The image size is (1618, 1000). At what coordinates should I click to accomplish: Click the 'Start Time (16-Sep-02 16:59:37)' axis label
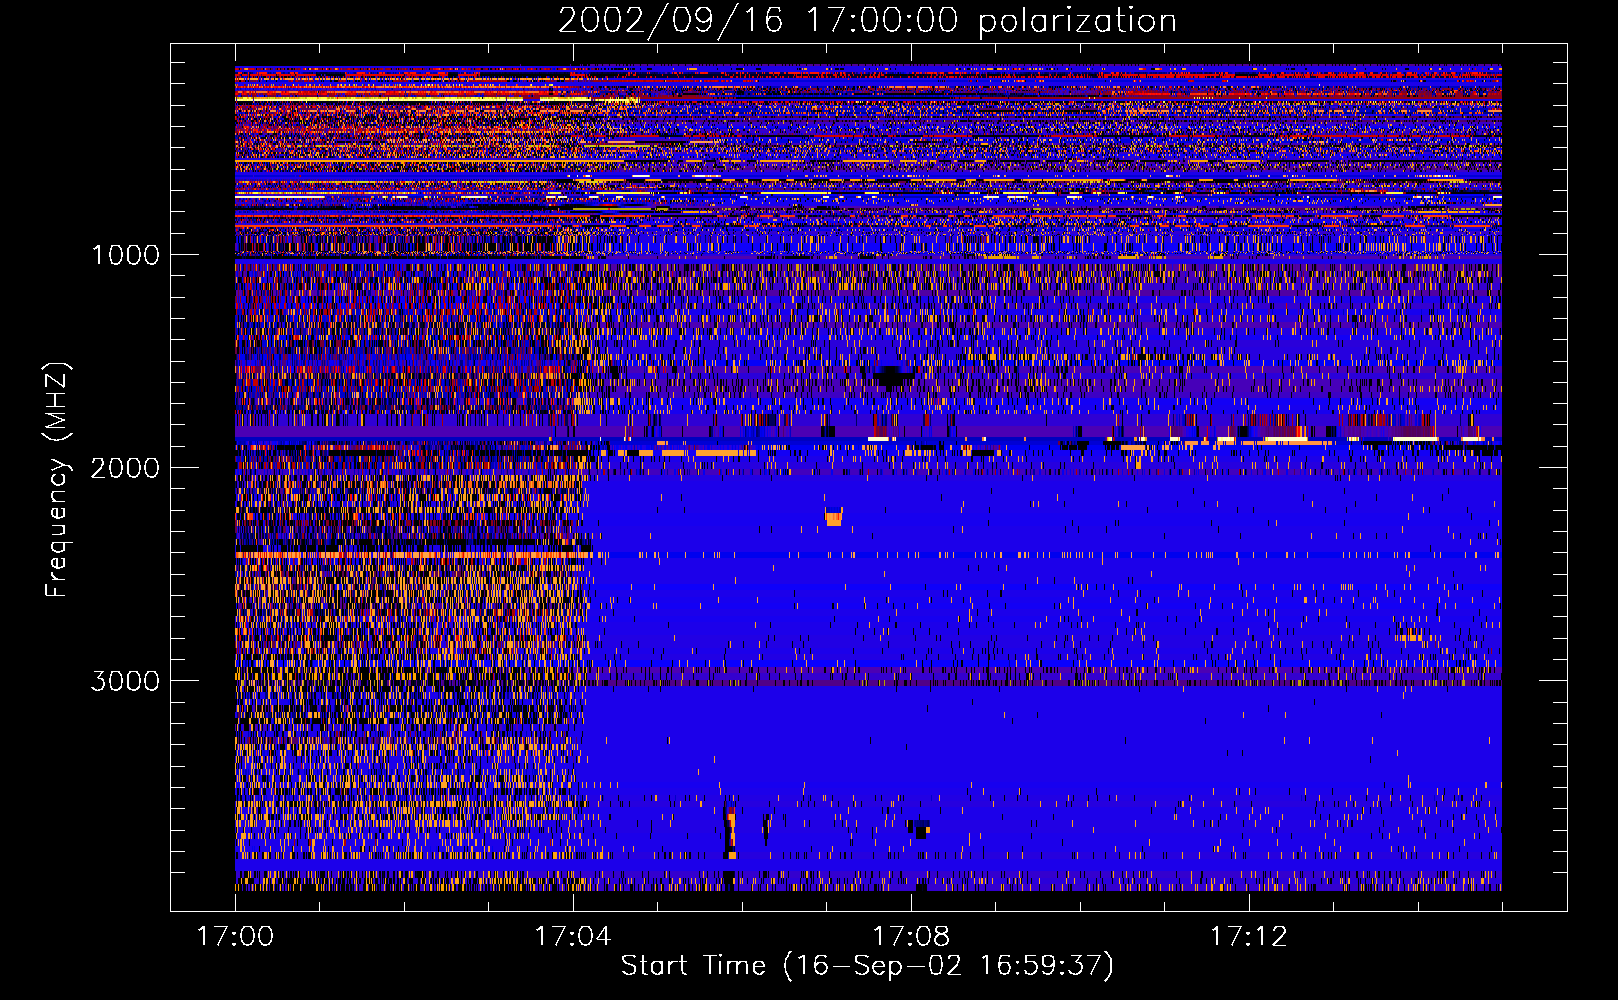click(x=867, y=966)
